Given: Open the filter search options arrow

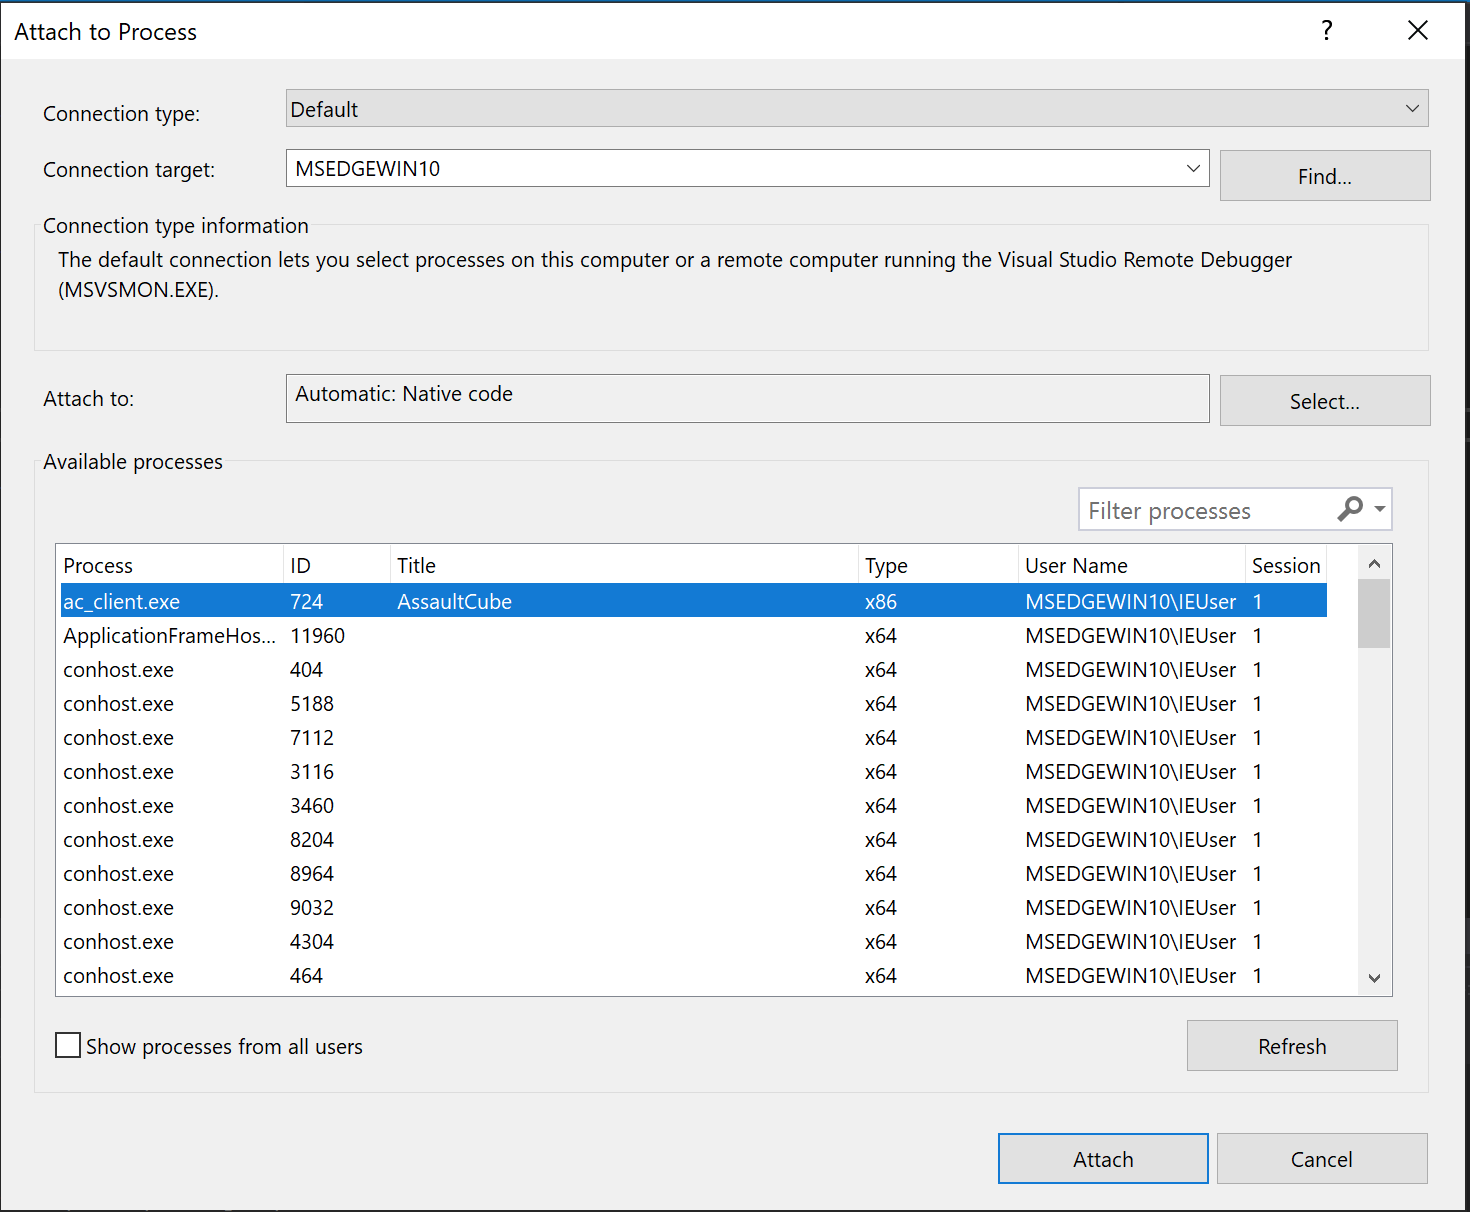Looking at the screenshot, I should (1380, 509).
